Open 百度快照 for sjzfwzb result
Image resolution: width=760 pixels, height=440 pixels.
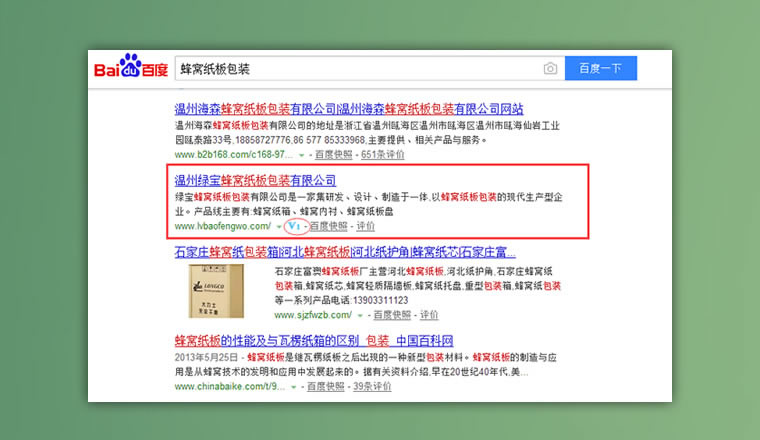point(392,315)
